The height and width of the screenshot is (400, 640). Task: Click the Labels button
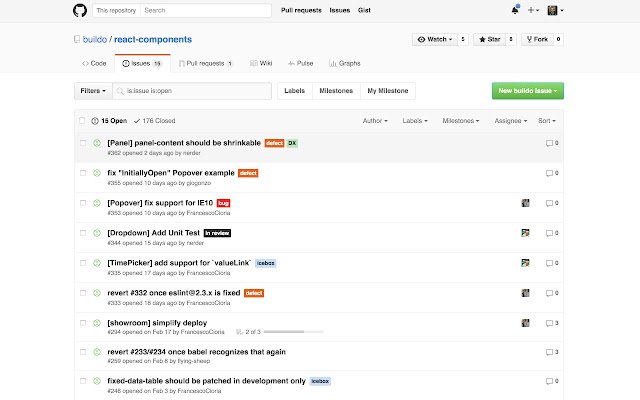pos(295,91)
